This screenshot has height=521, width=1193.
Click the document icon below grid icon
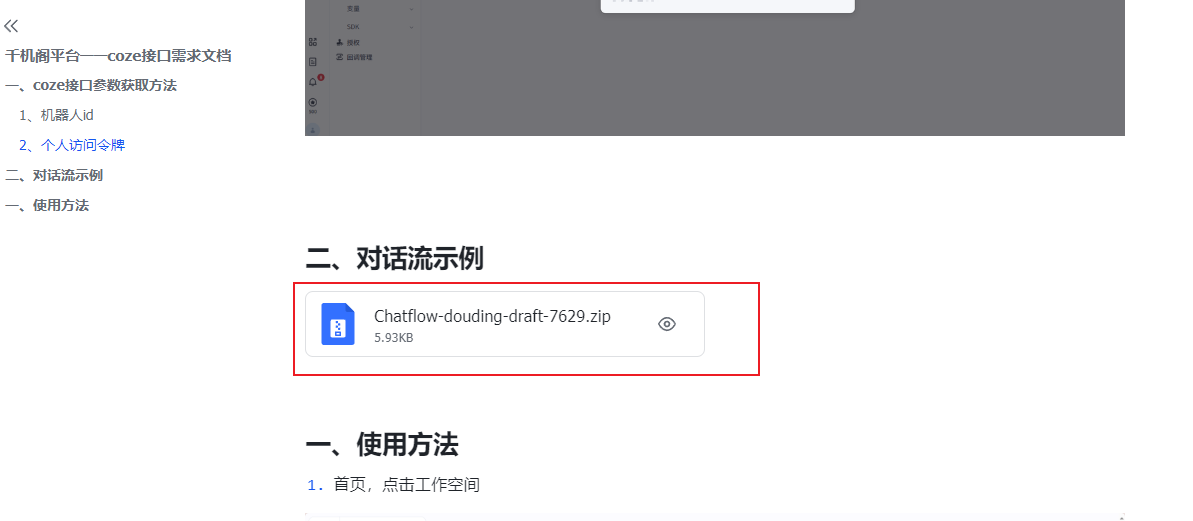313,62
